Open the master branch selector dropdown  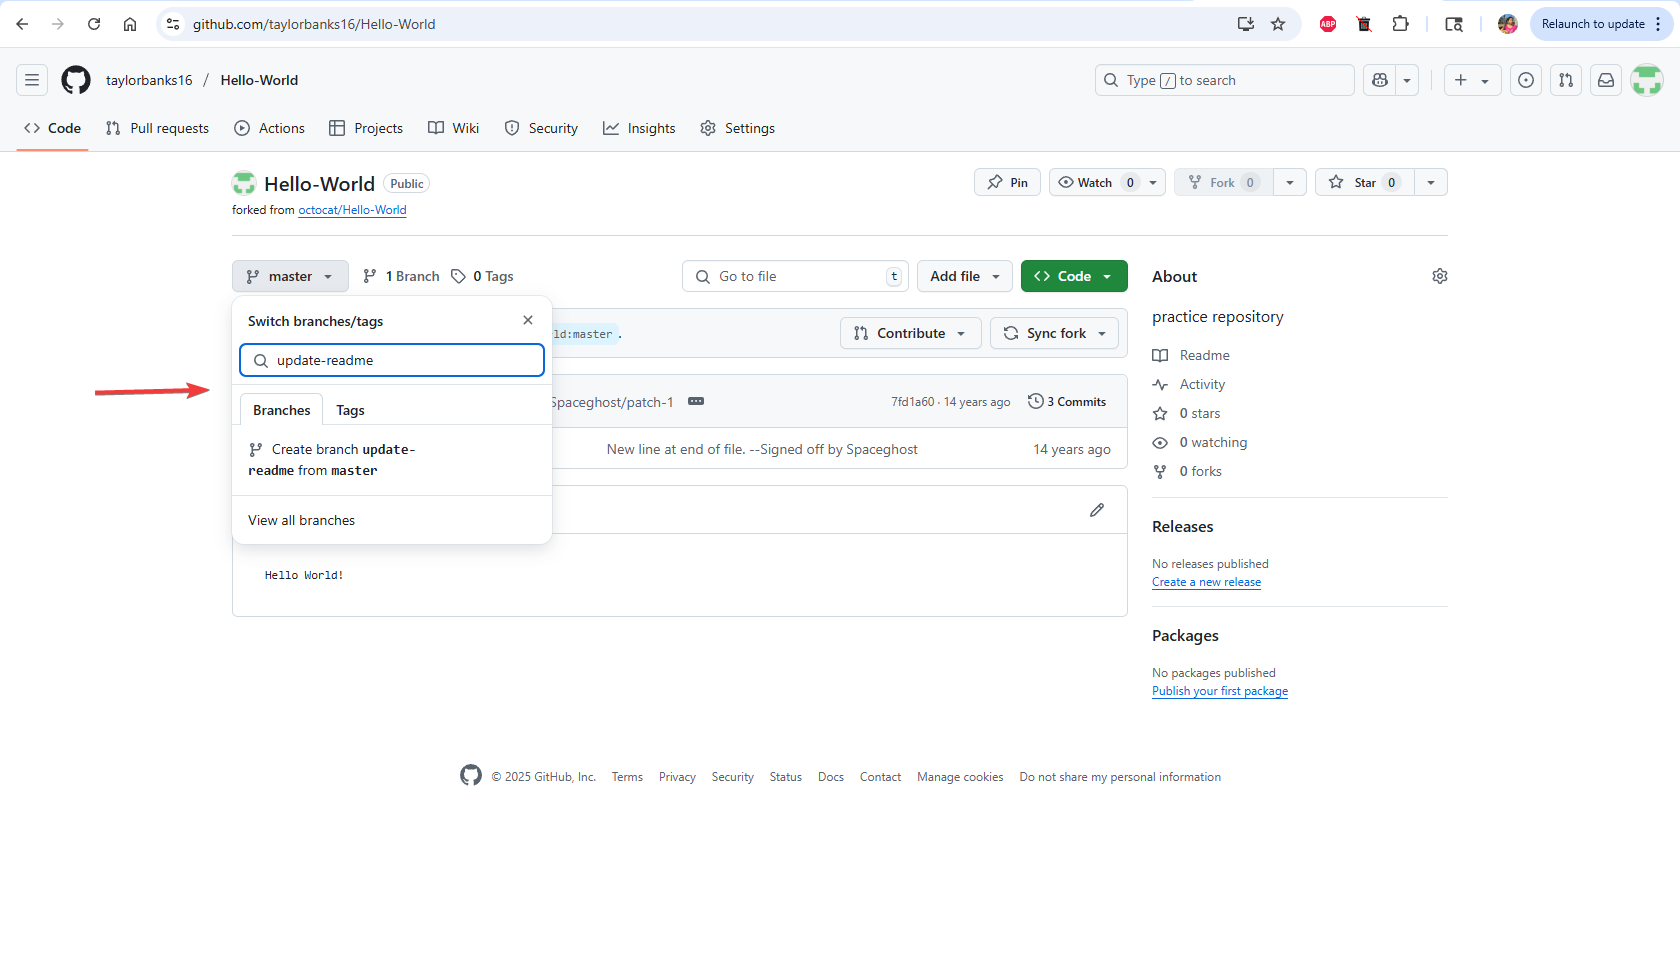tap(290, 276)
